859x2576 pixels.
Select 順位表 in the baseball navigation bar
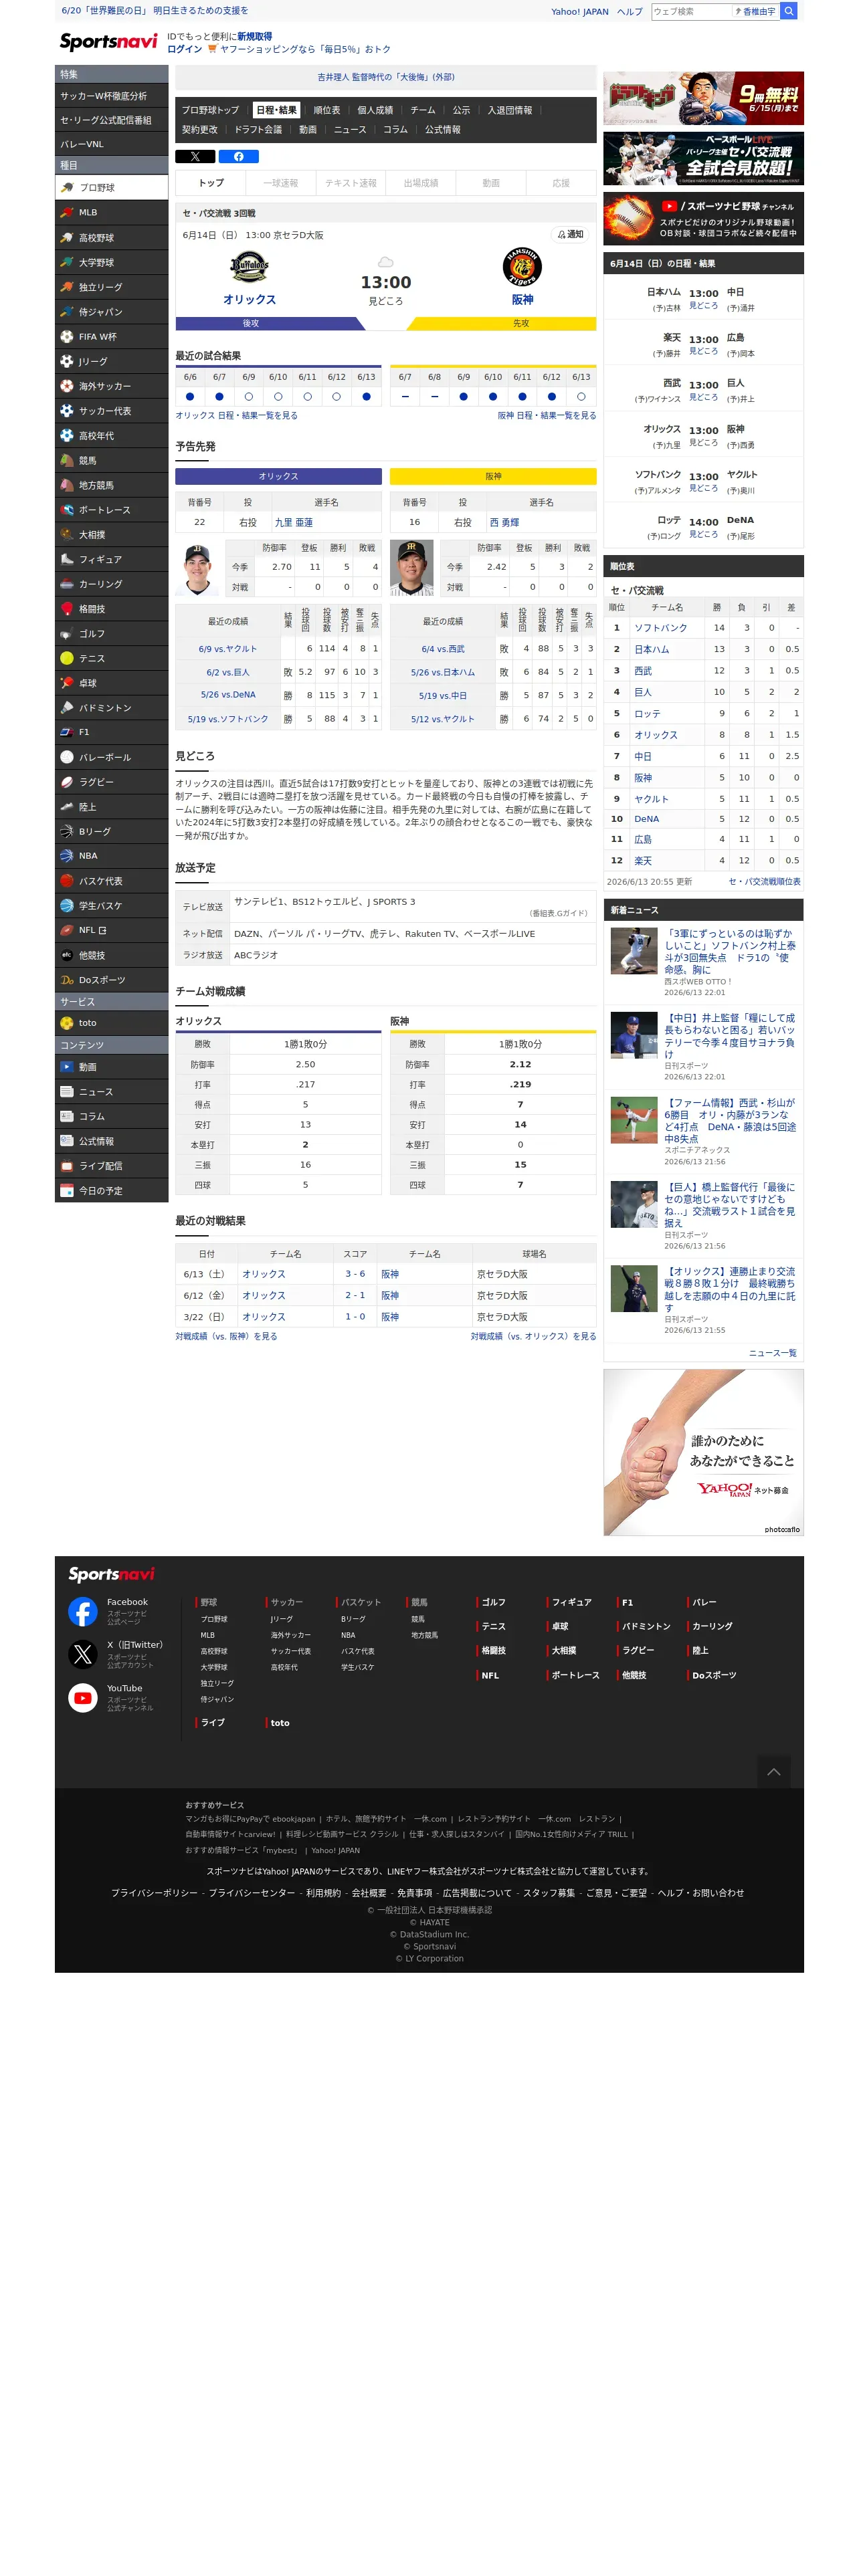click(x=326, y=110)
